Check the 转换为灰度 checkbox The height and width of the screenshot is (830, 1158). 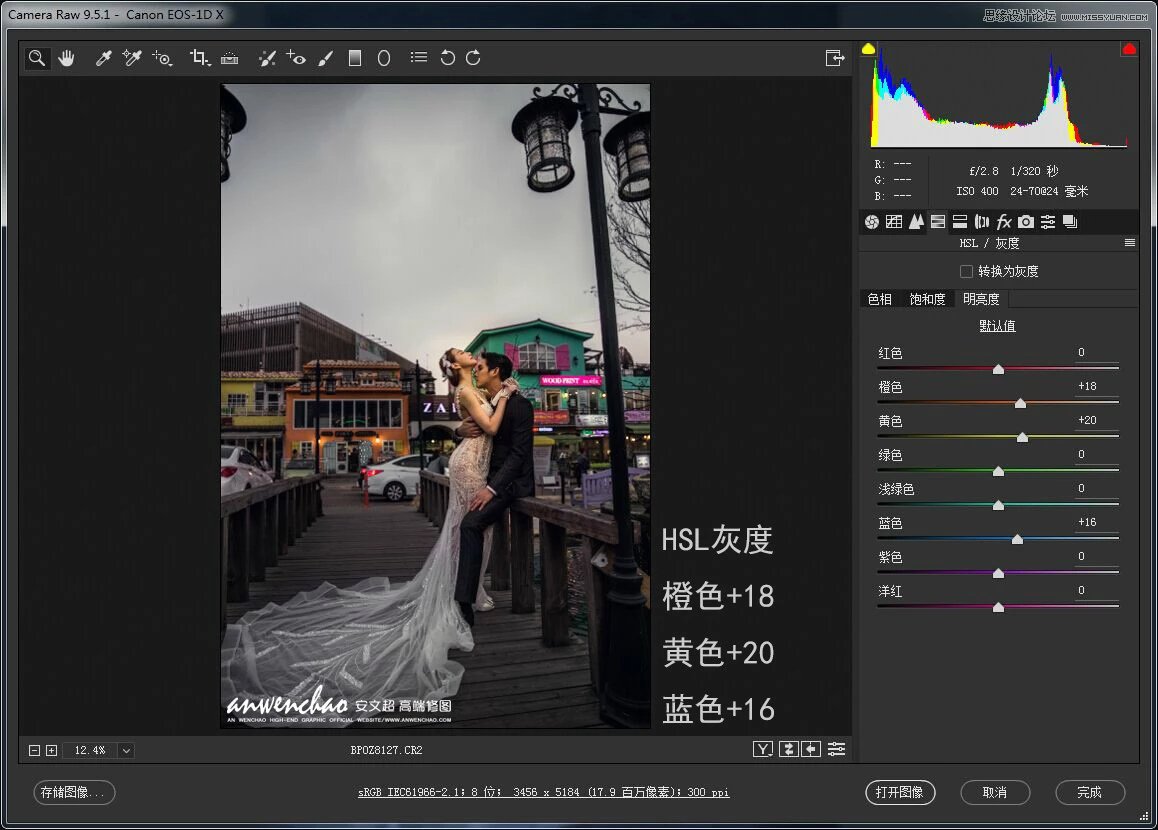(x=966, y=272)
